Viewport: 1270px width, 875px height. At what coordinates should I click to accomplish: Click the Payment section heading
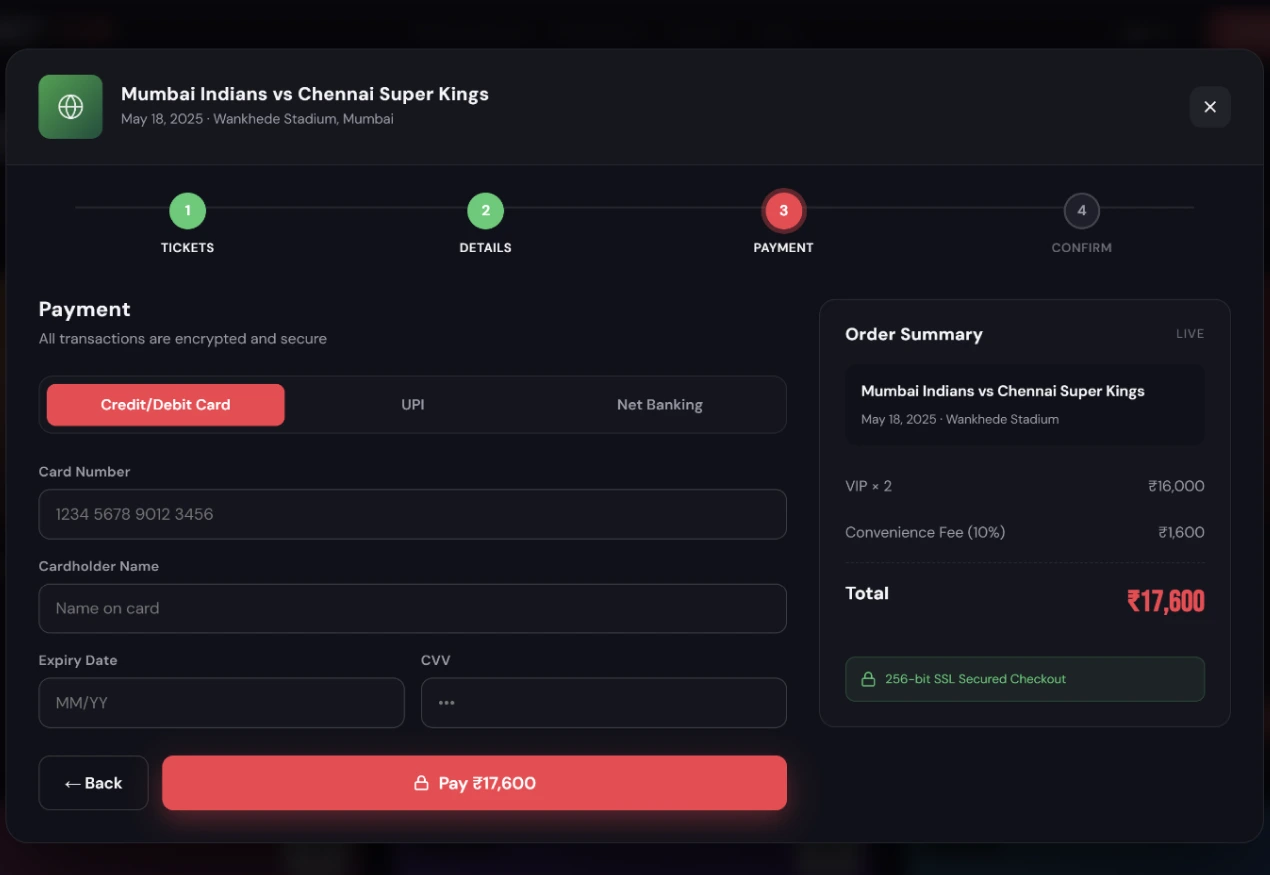85,309
